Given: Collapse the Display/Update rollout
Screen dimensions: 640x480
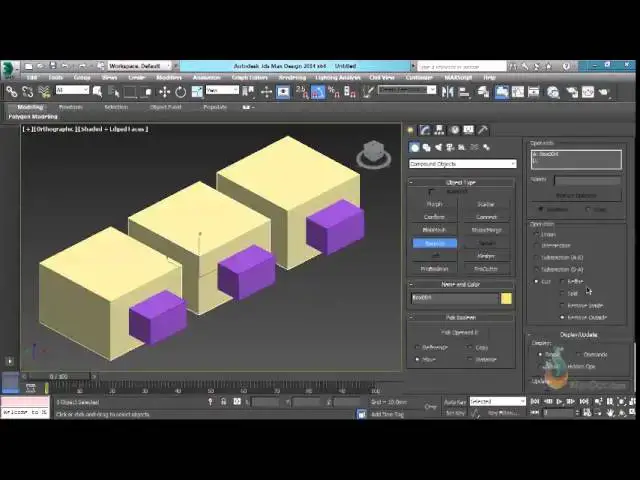Looking at the screenshot, I should tap(578, 335).
